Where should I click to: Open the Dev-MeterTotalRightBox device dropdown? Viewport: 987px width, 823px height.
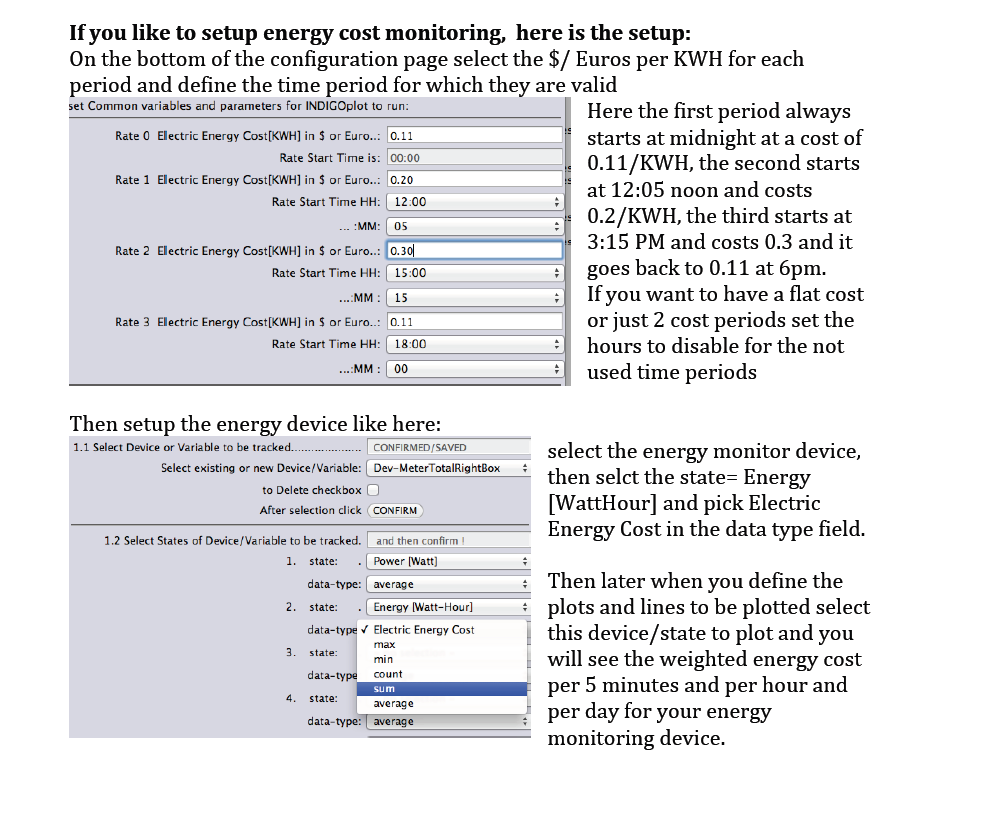pyautogui.click(x=448, y=468)
